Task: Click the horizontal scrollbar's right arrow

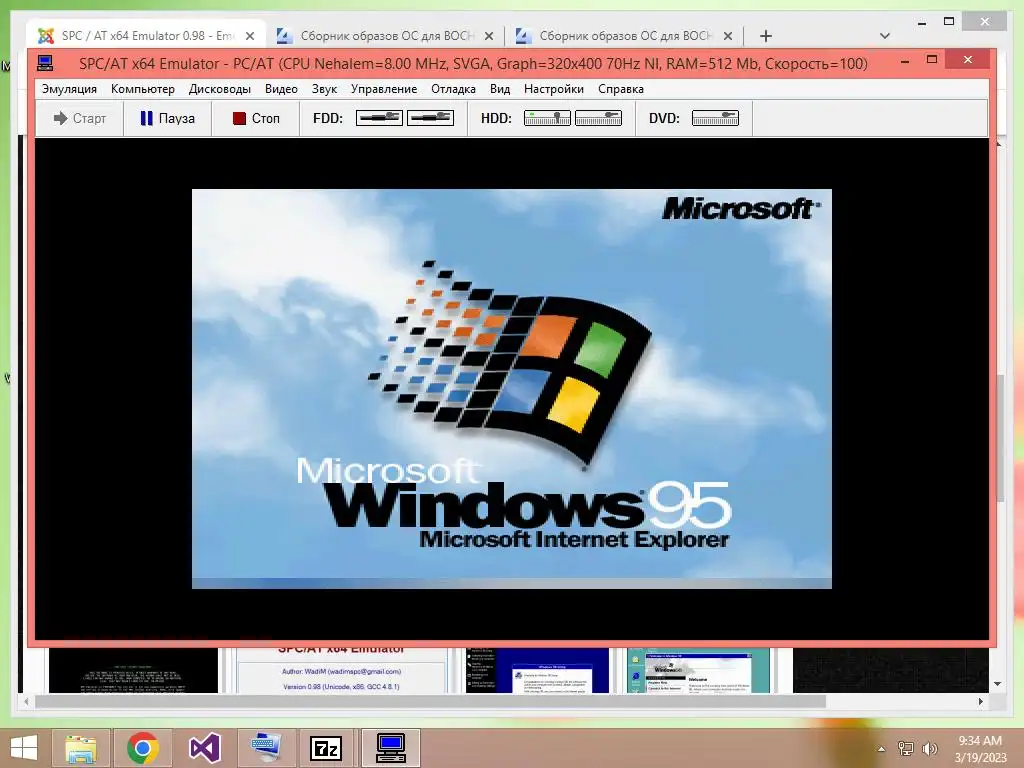Action: click(x=981, y=701)
